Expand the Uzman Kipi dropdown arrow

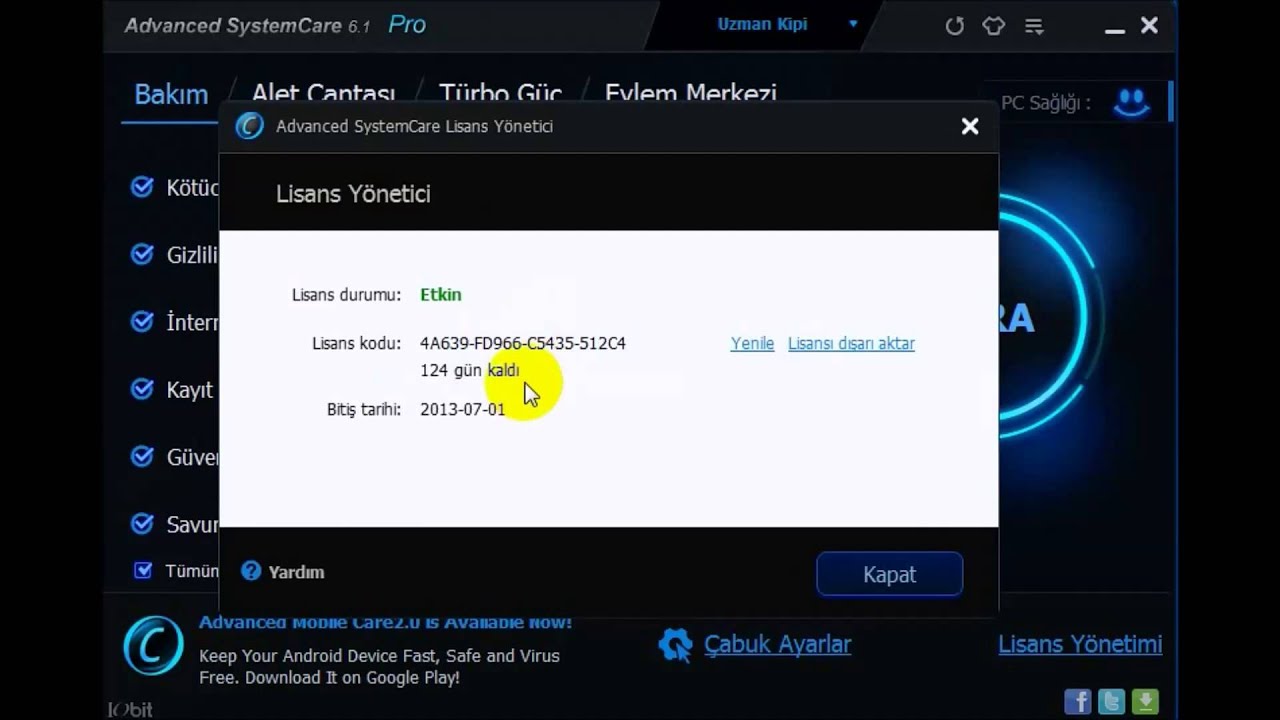[x=853, y=24]
